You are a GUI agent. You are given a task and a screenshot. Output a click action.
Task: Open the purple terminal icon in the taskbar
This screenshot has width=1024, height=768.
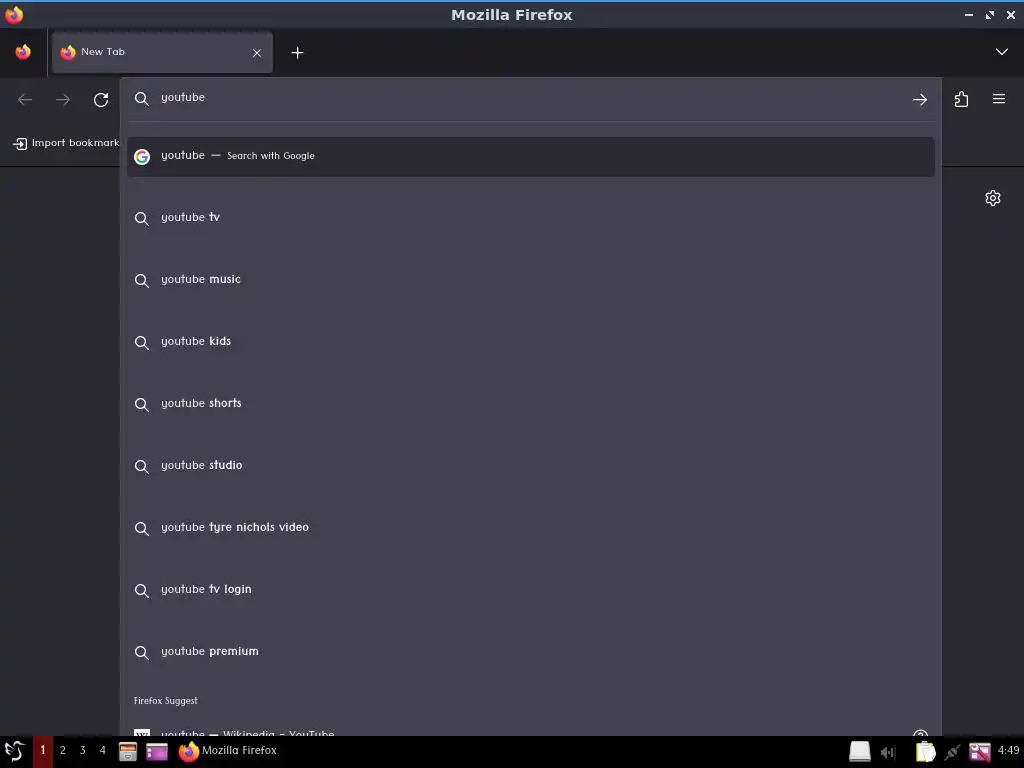click(x=157, y=752)
